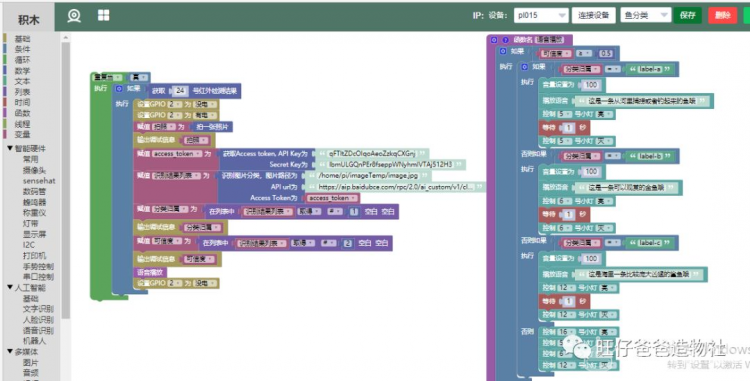Screen dimensions: 750x381
Task: Open the 机器人 subcategory
Action: [34, 341]
